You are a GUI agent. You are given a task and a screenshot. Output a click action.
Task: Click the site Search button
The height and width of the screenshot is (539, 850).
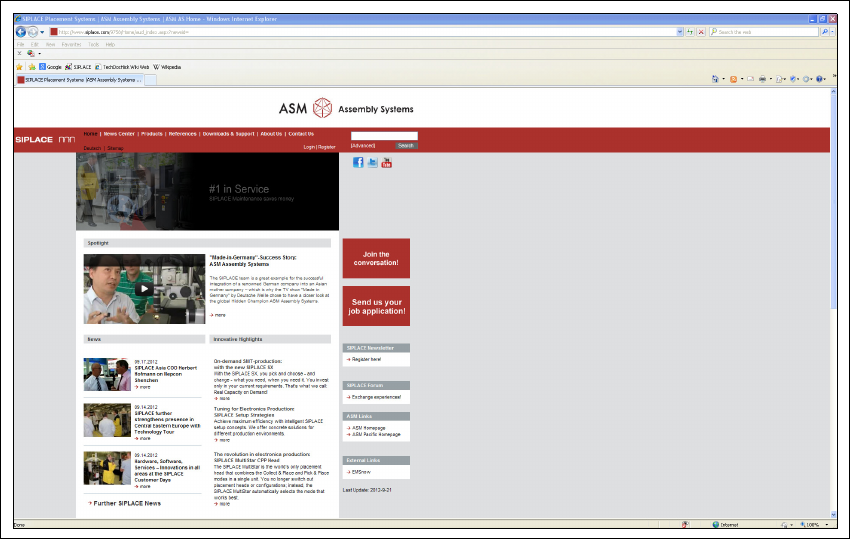point(406,146)
